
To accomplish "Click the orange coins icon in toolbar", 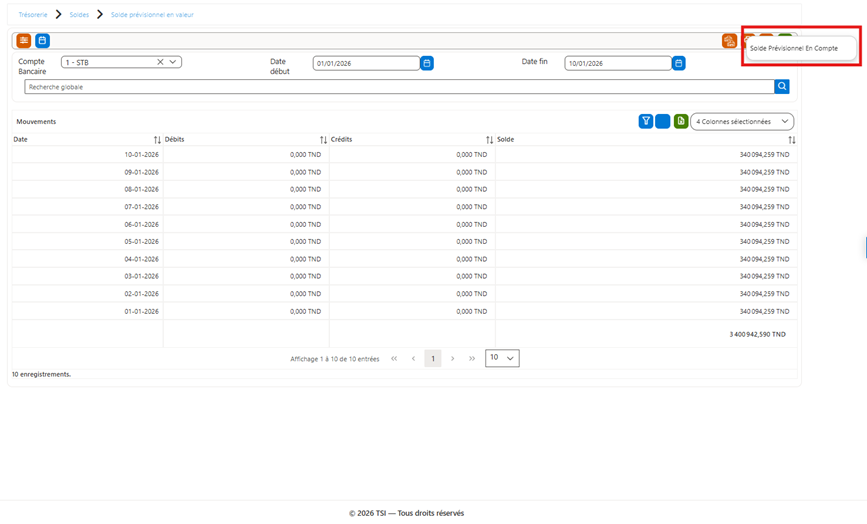I will [729, 41].
